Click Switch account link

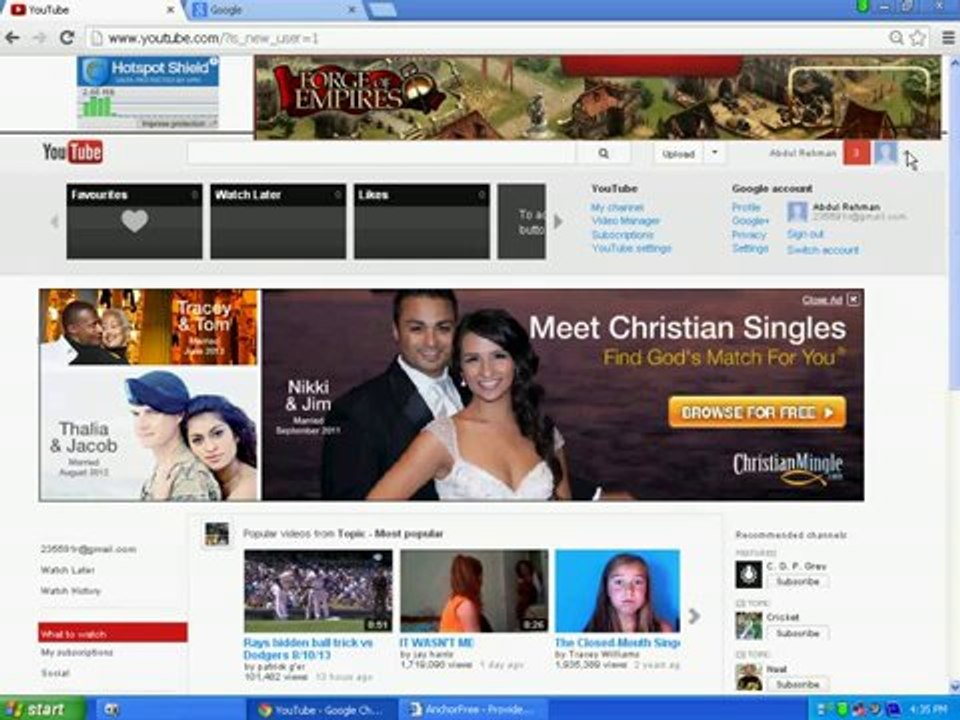tap(823, 250)
